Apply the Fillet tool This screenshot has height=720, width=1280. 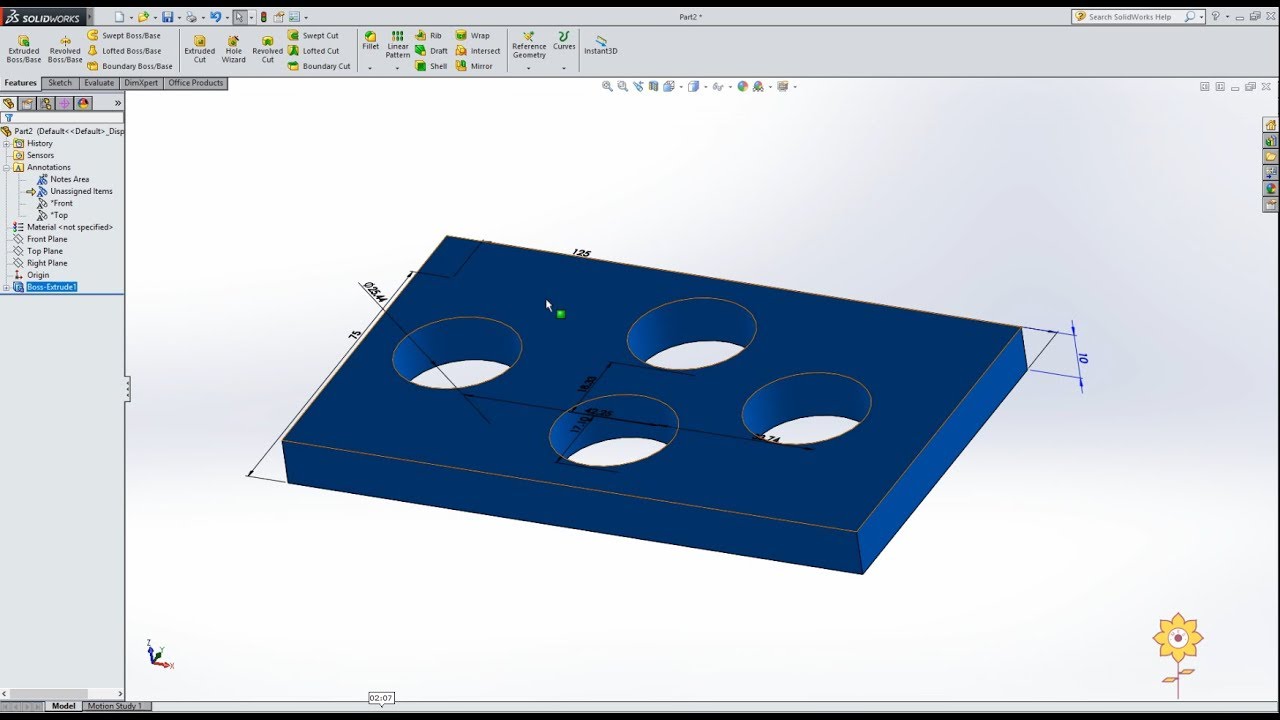point(370,40)
